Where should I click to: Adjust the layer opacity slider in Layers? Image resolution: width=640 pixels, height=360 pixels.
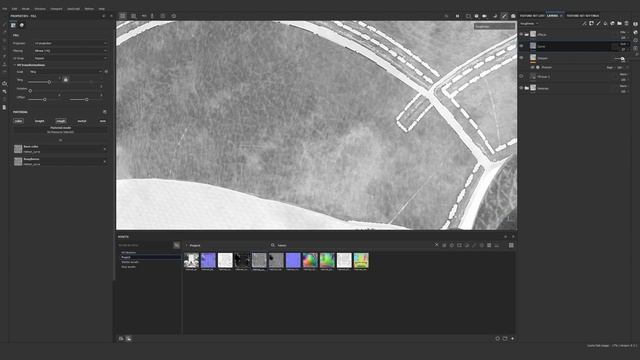(622, 58)
